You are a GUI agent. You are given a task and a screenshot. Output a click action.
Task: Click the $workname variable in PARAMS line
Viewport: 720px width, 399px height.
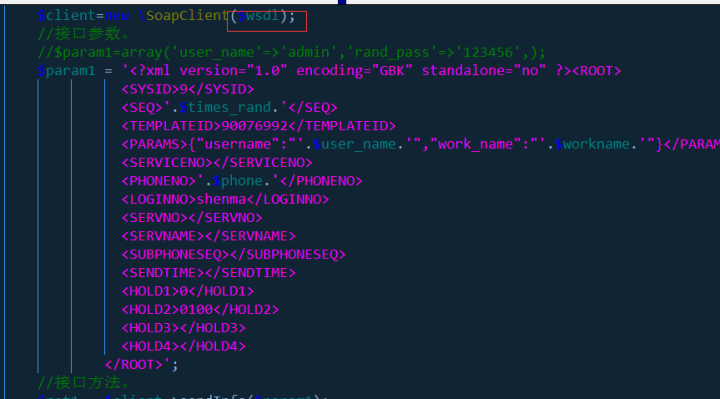coord(592,144)
